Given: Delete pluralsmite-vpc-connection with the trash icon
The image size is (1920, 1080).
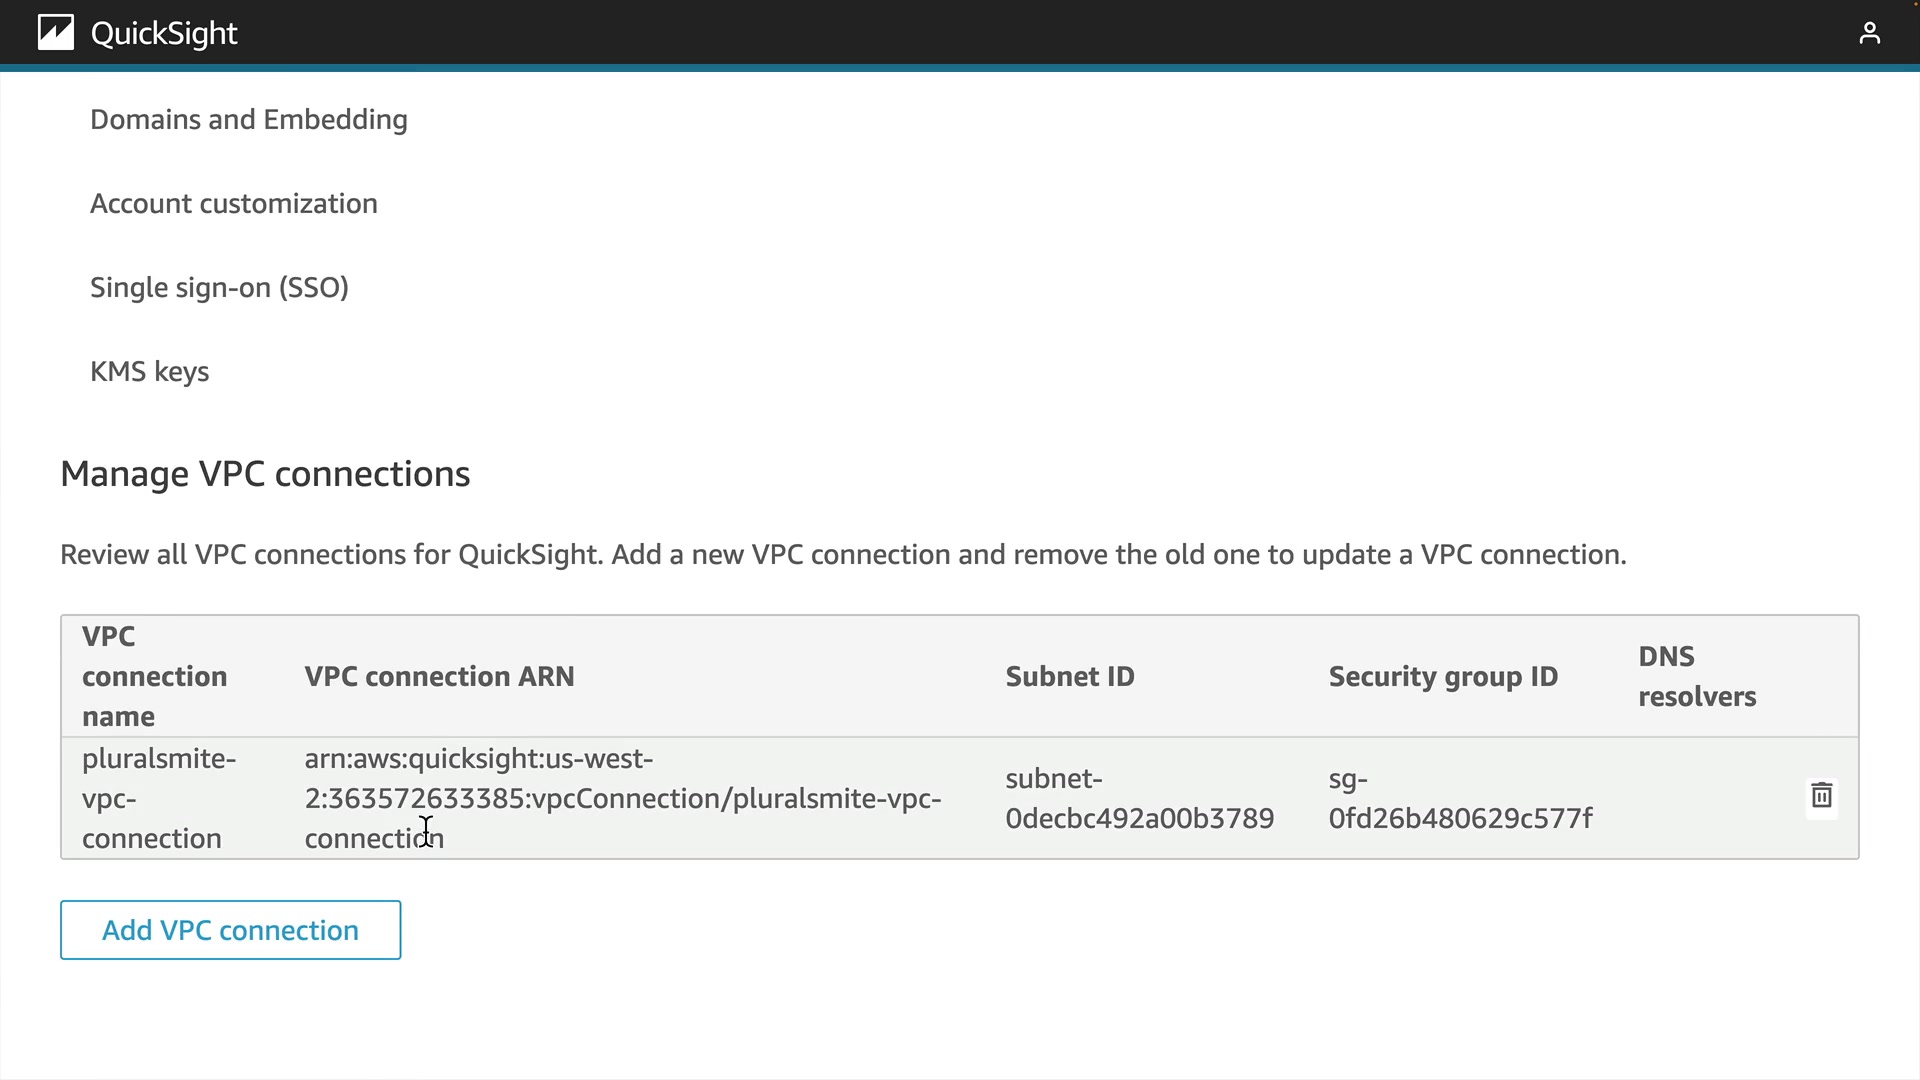Looking at the screenshot, I should pos(1821,797).
